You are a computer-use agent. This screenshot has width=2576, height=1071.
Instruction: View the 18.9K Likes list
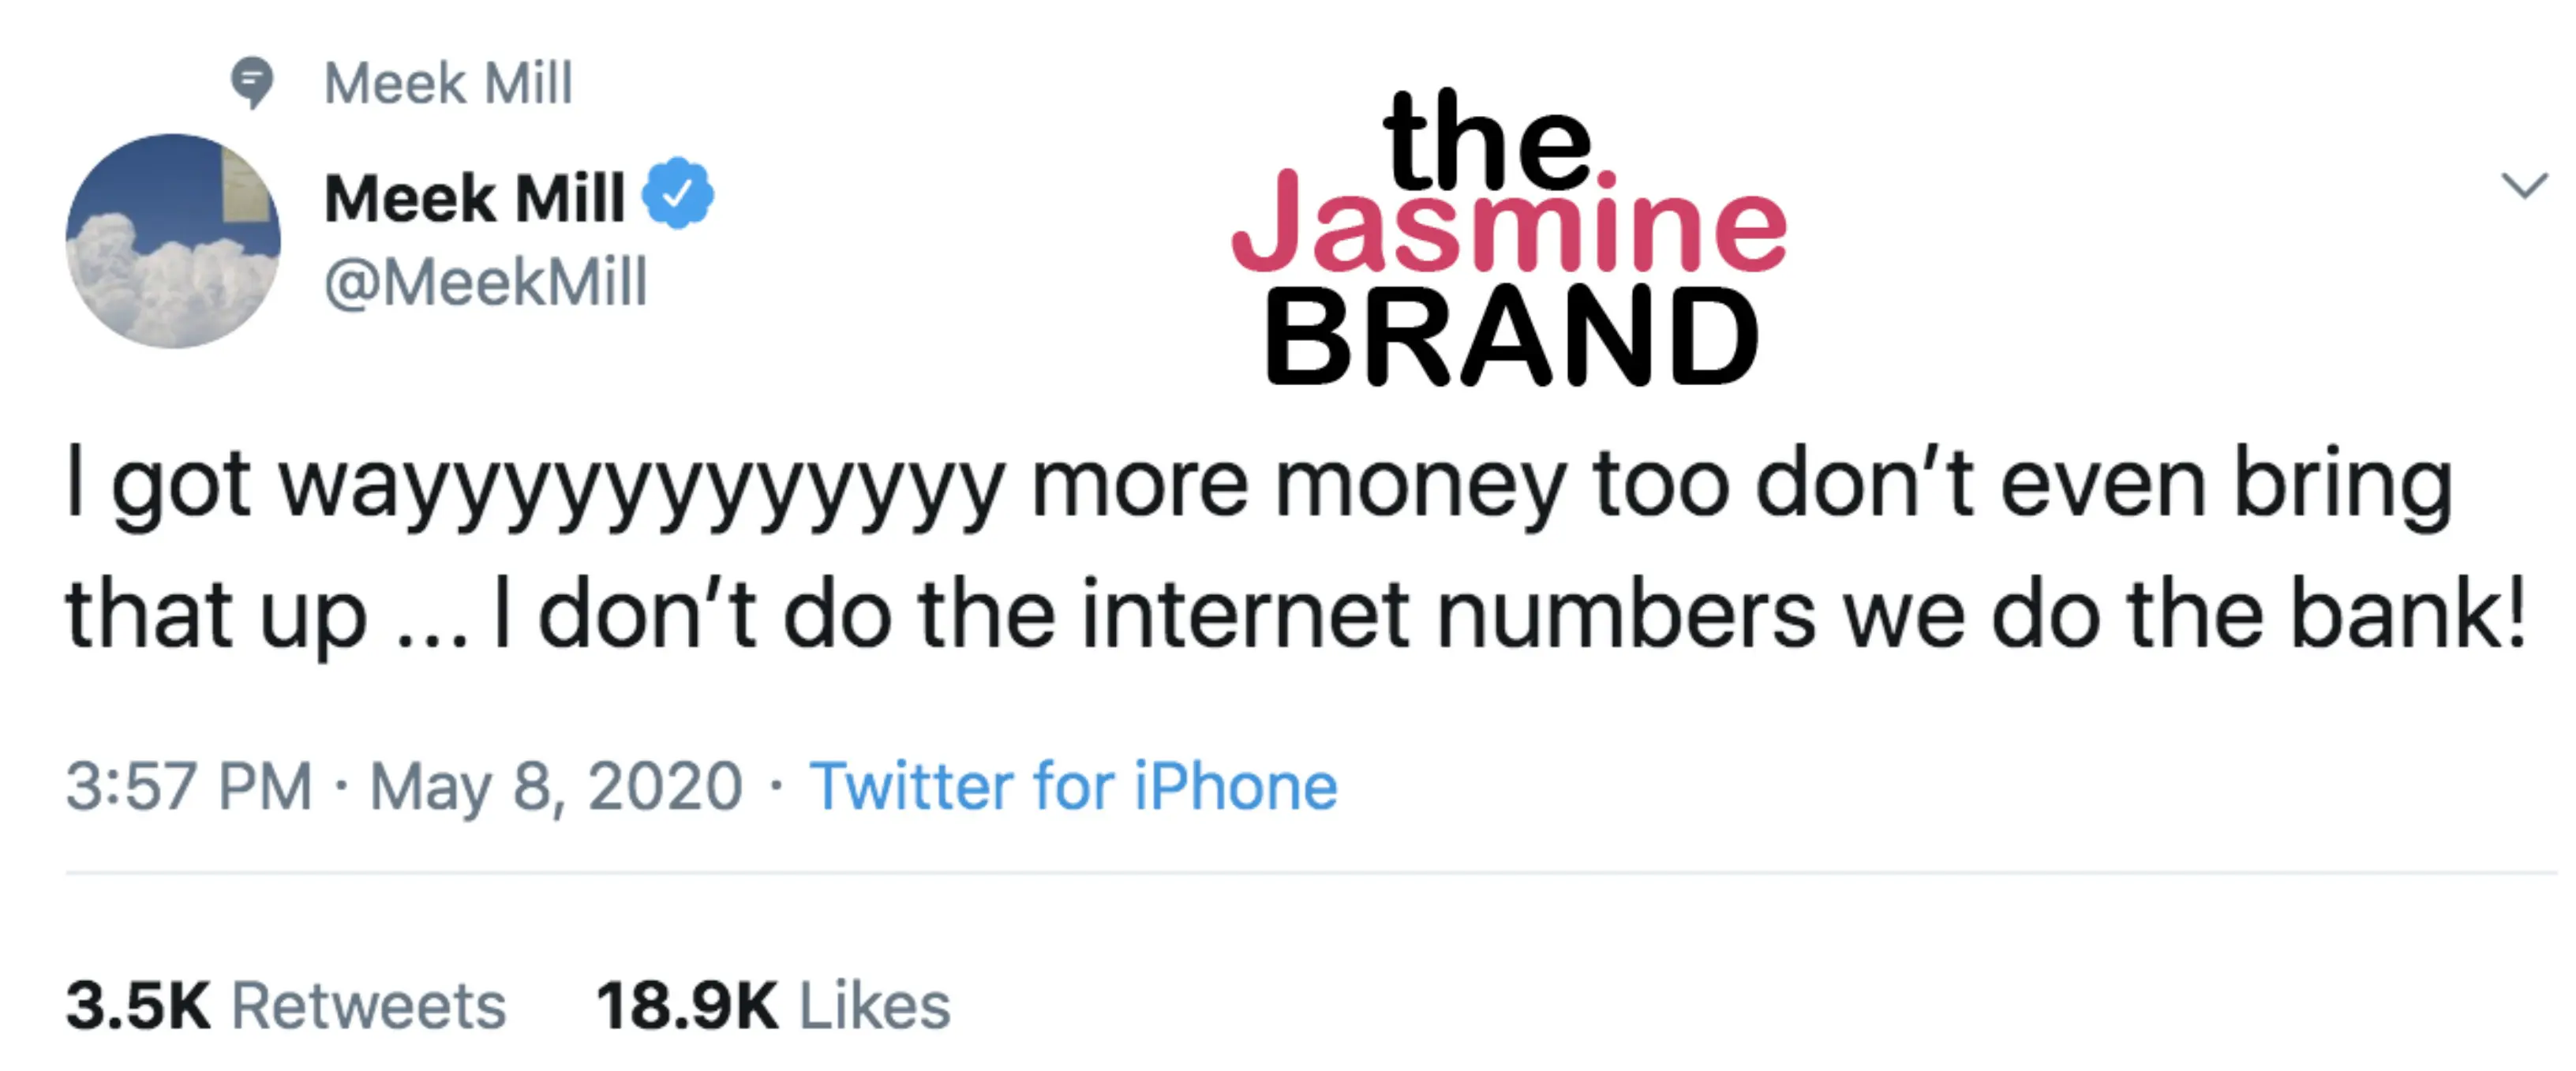click(x=773, y=1005)
